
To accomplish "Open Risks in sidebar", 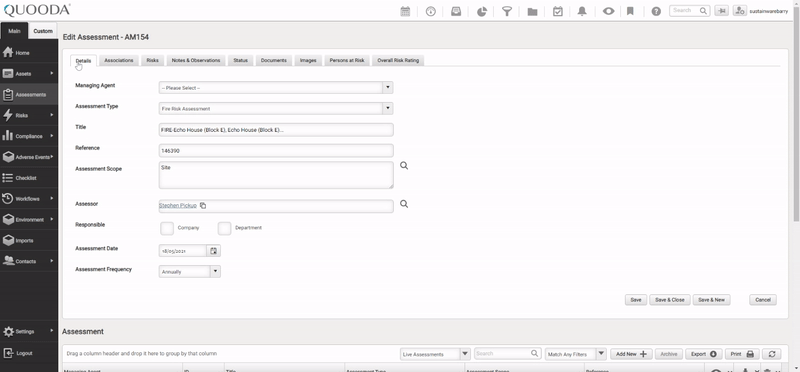I will pos(29,115).
